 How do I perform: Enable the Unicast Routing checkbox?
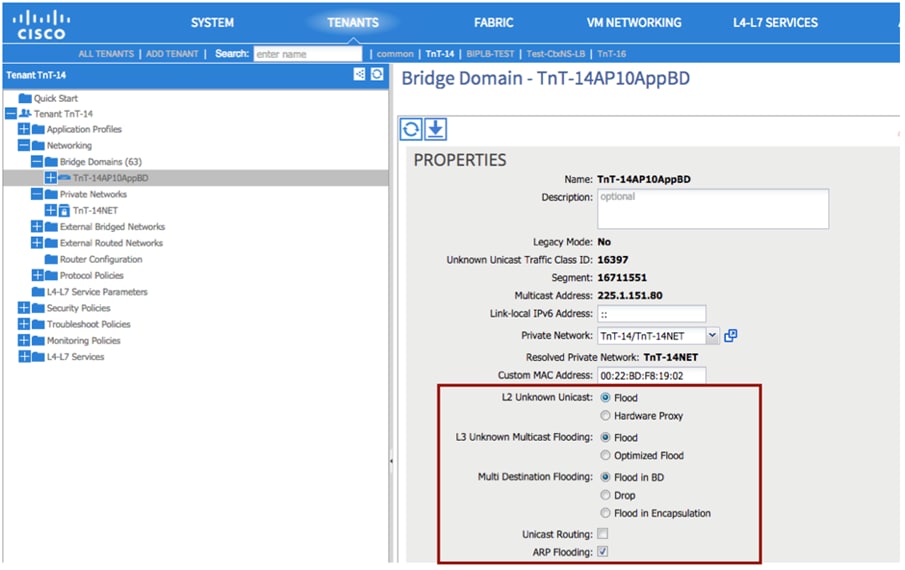(x=603, y=534)
